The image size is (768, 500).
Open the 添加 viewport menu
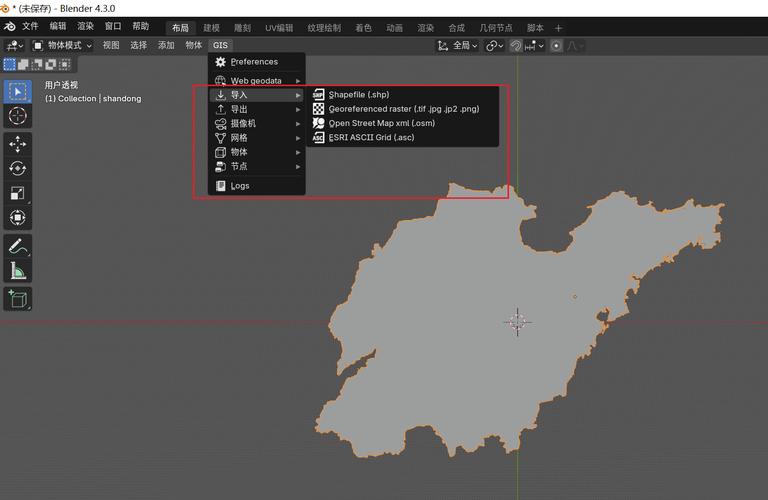tap(166, 46)
